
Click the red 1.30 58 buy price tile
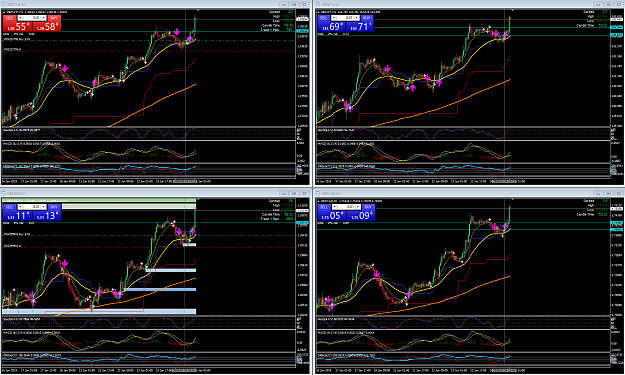click(47, 27)
